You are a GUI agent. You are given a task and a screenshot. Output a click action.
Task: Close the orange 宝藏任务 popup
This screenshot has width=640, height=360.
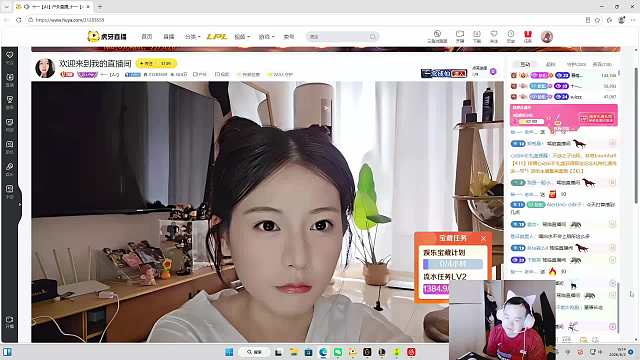coord(483,238)
